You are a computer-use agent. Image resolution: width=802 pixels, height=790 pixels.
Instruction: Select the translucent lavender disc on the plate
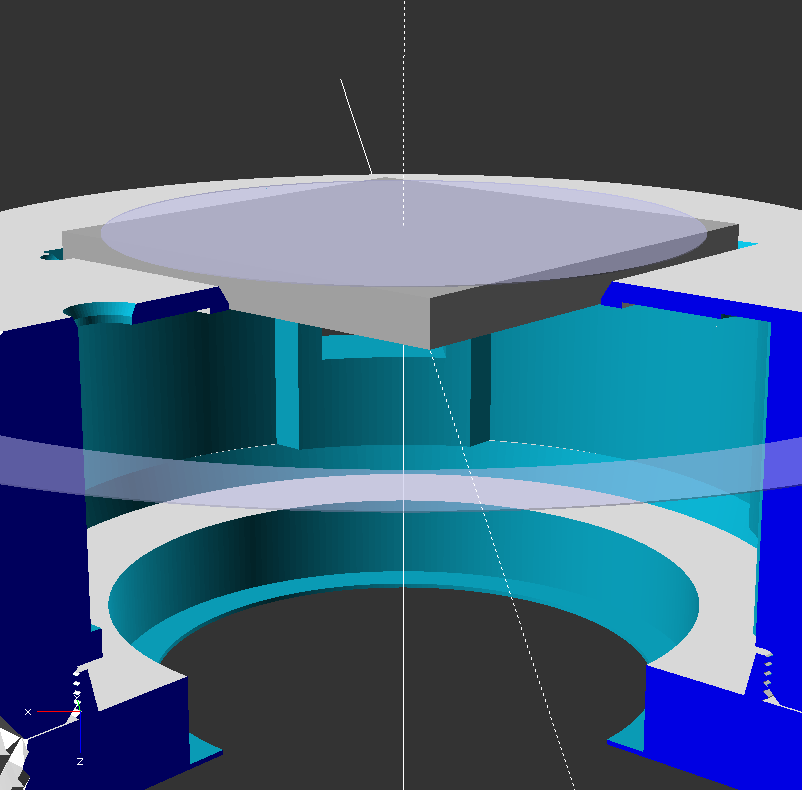(404, 233)
